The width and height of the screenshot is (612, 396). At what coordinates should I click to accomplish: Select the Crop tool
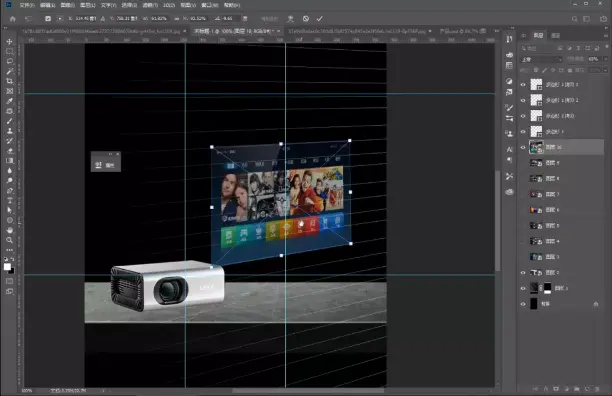click(9, 81)
